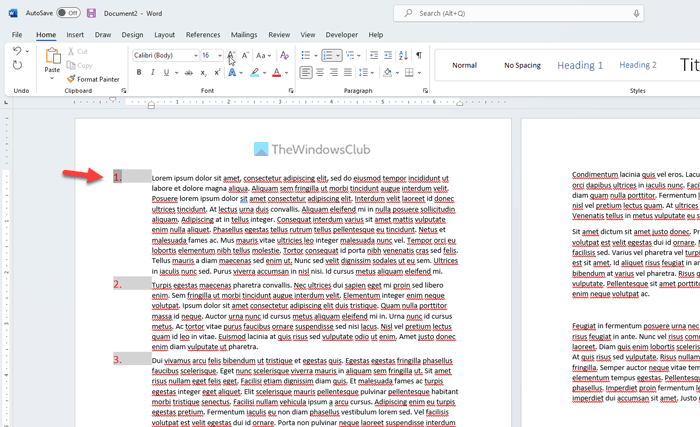Click the Paste clipboard icon
700x427 pixels.
point(52,56)
